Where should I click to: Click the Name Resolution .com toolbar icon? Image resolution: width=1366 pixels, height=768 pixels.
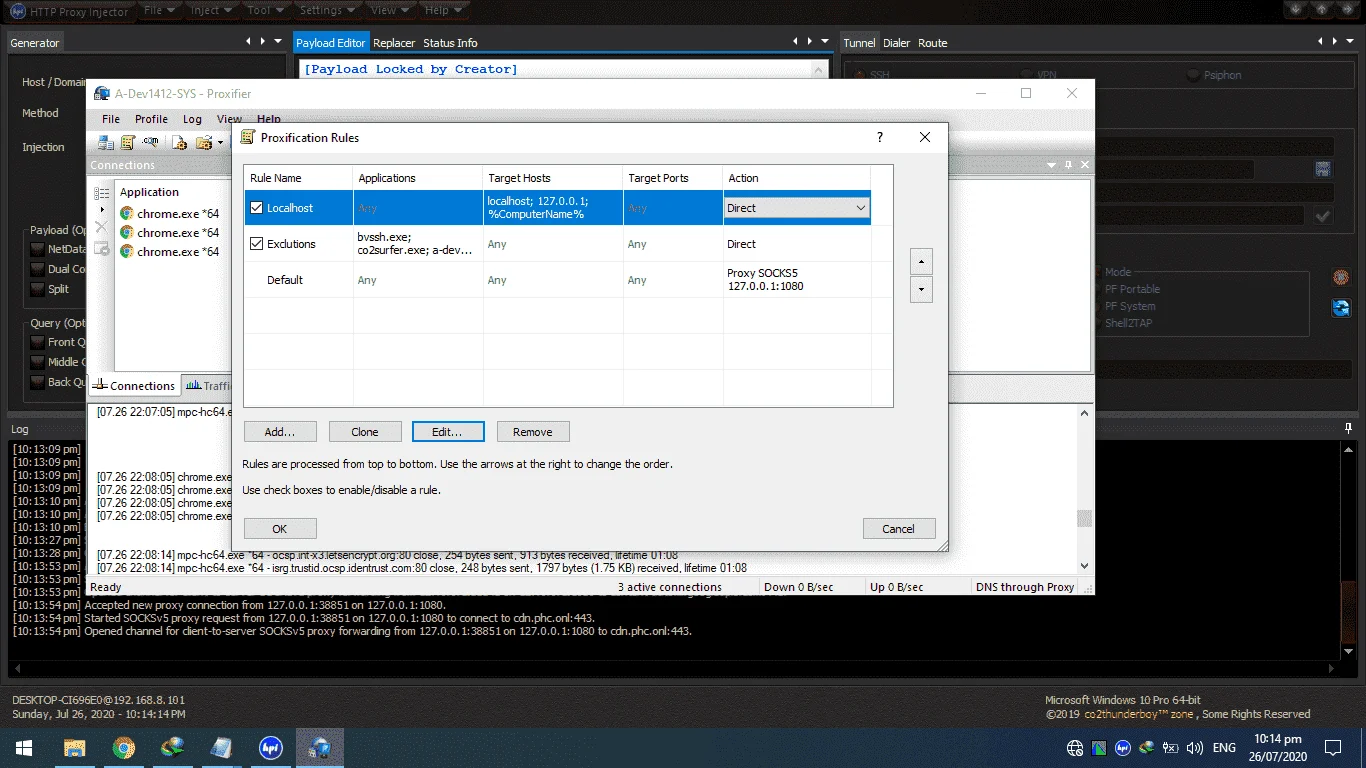(x=150, y=143)
